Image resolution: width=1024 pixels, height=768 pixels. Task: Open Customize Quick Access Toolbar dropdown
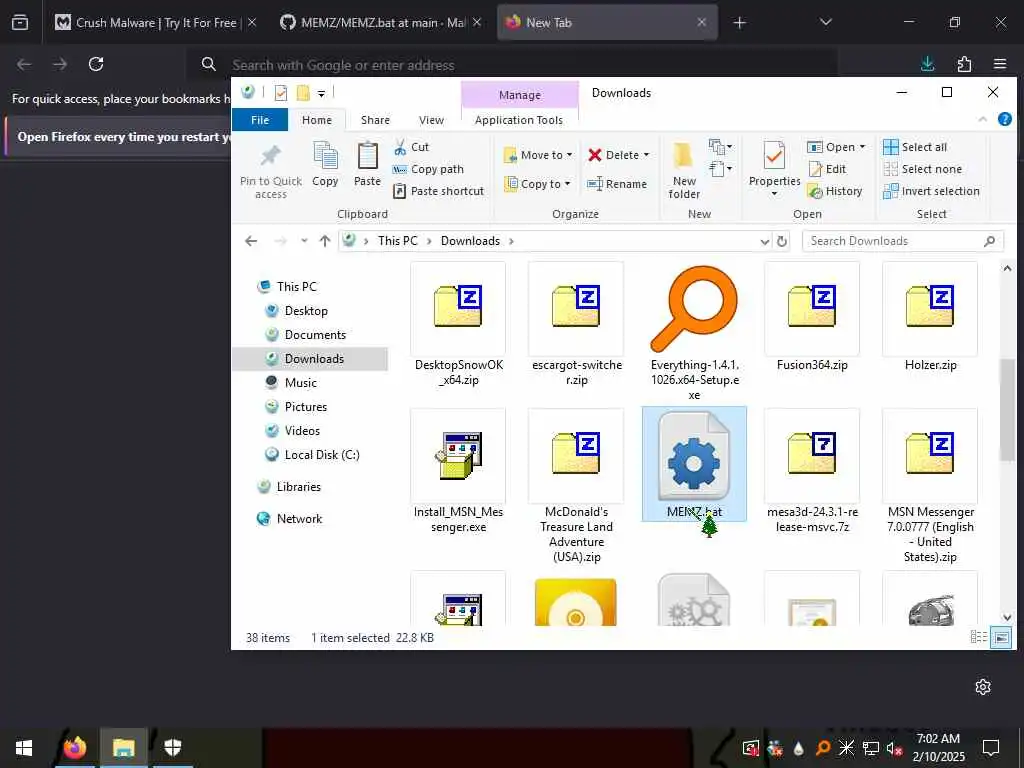321,93
